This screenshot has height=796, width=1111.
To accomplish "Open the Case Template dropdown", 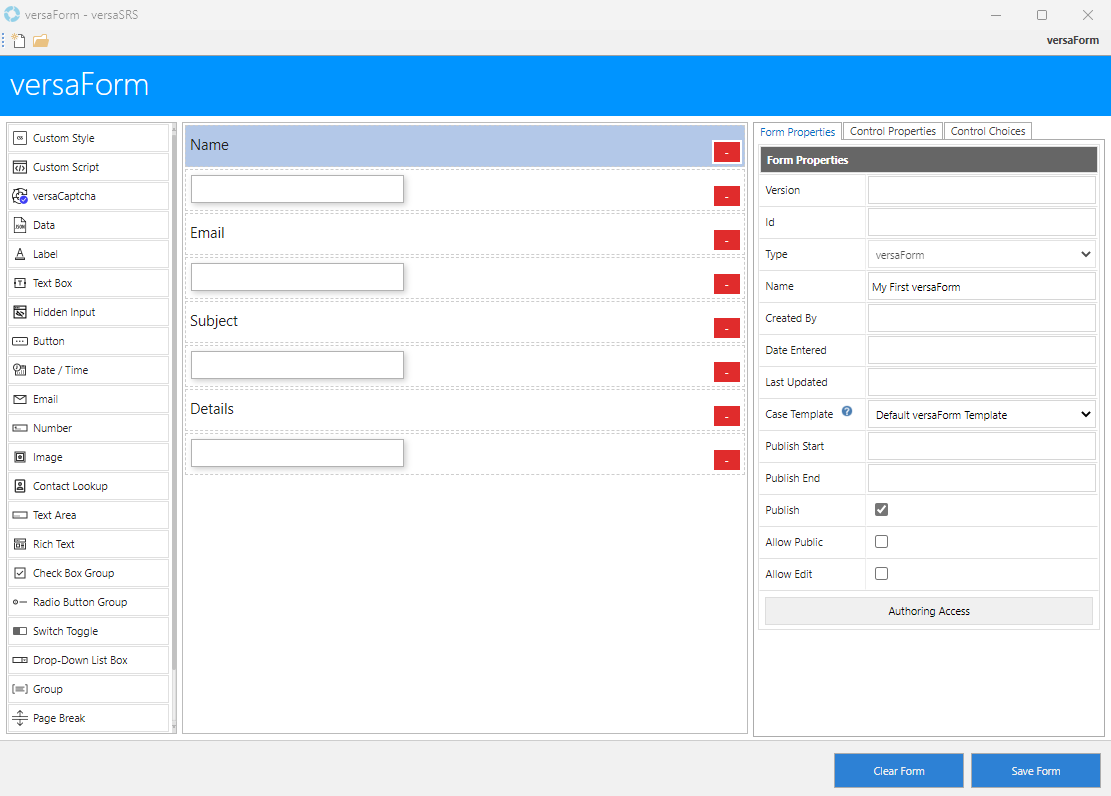I will coord(981,415).
